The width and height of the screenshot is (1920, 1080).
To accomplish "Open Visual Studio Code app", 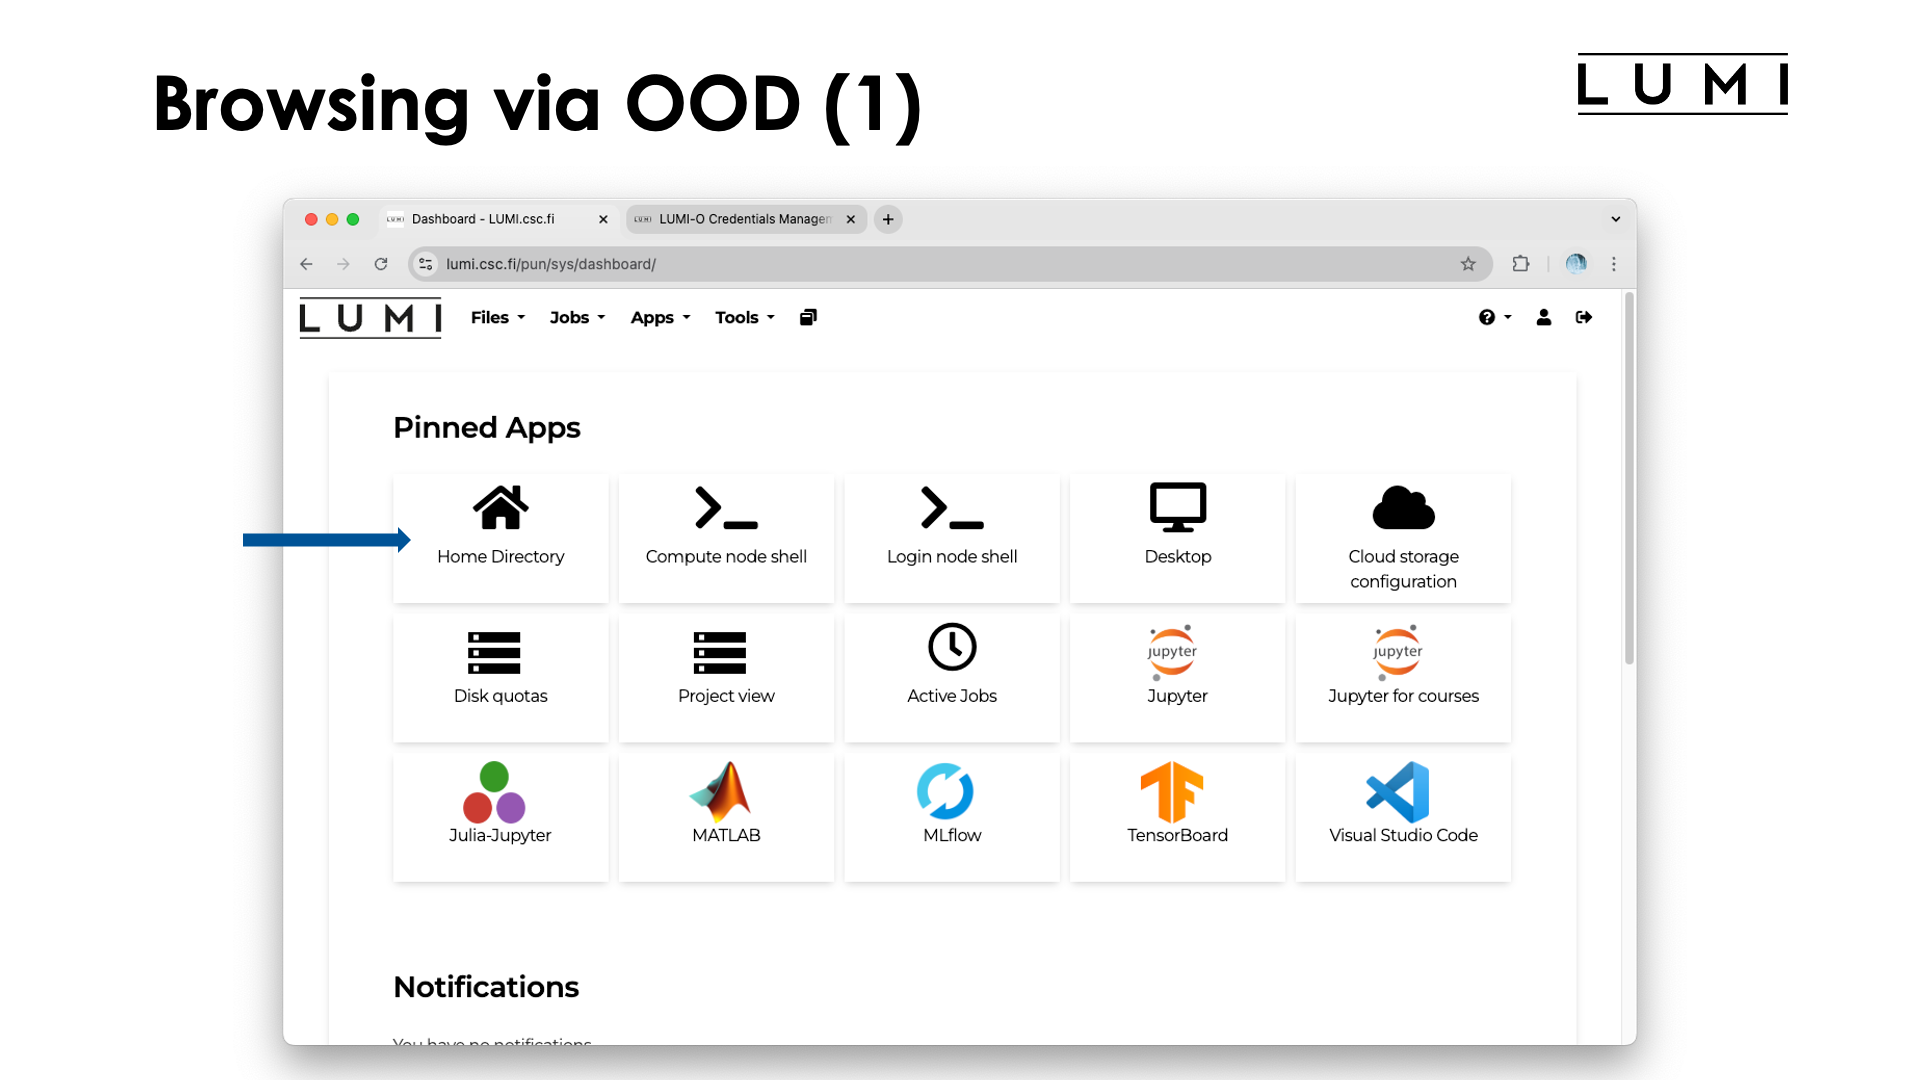I will click(1402, 804).
